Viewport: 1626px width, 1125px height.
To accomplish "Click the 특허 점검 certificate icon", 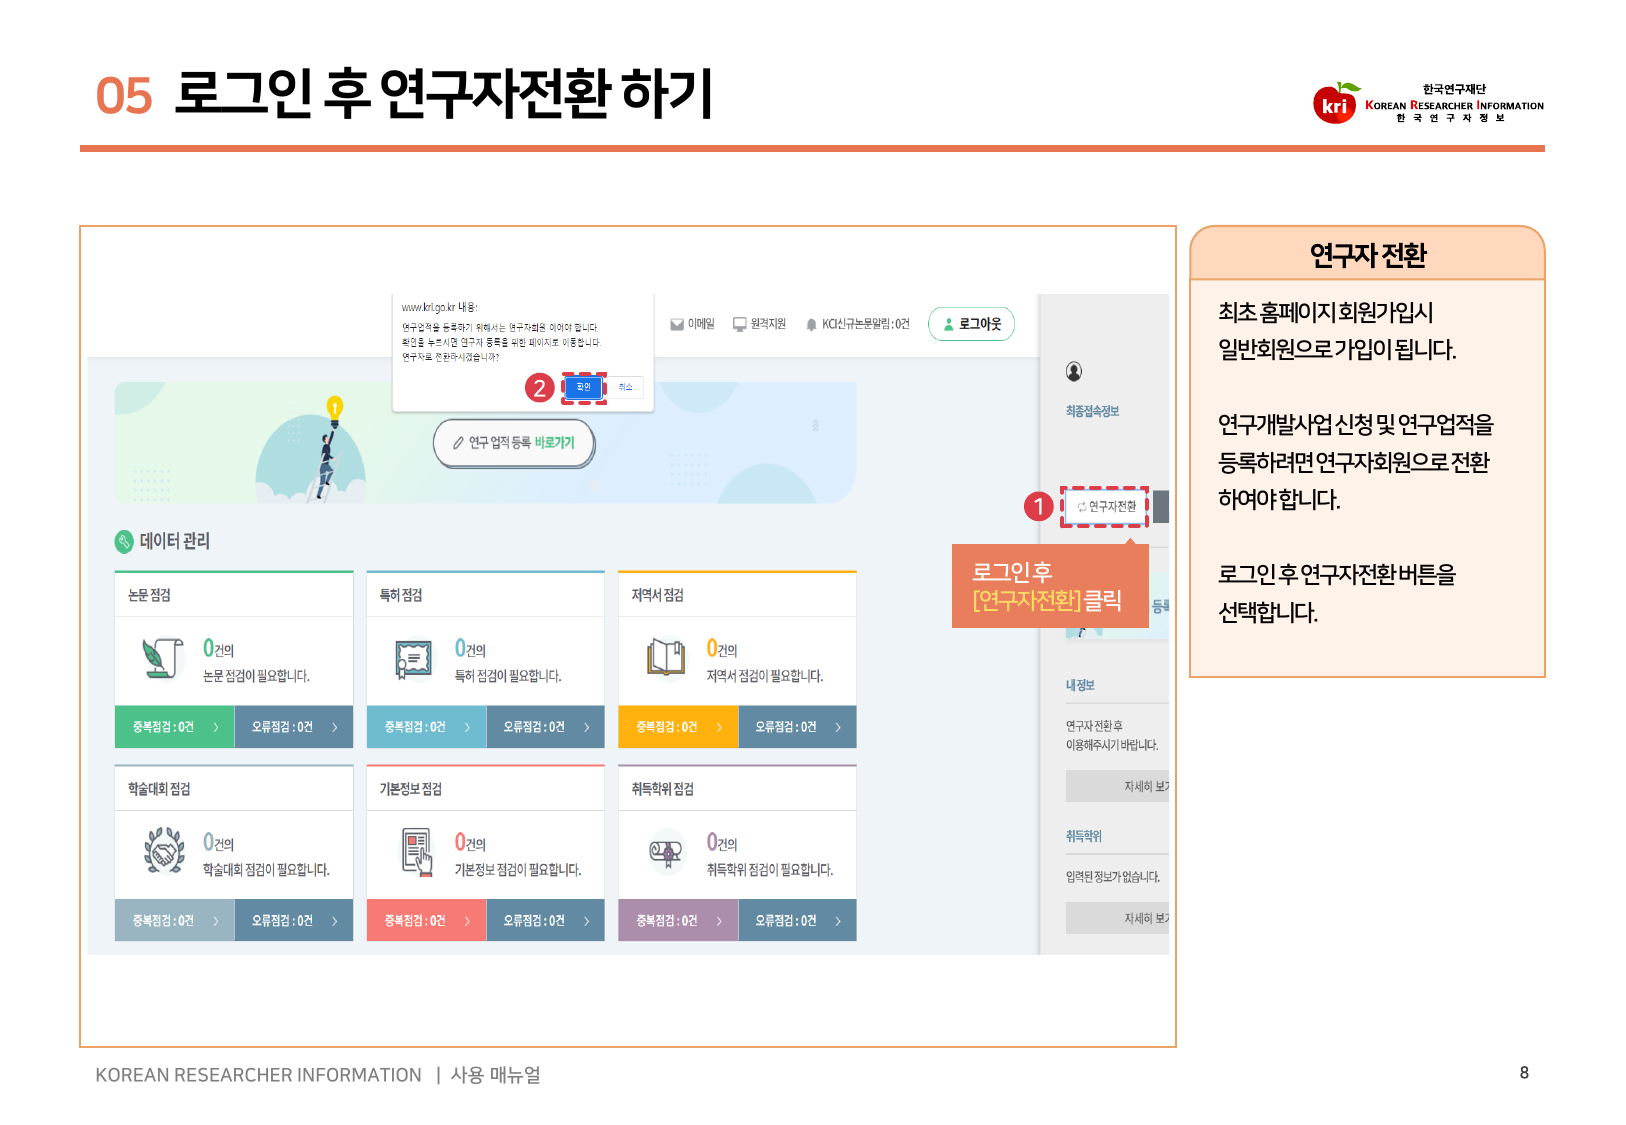I will [413, 658].
